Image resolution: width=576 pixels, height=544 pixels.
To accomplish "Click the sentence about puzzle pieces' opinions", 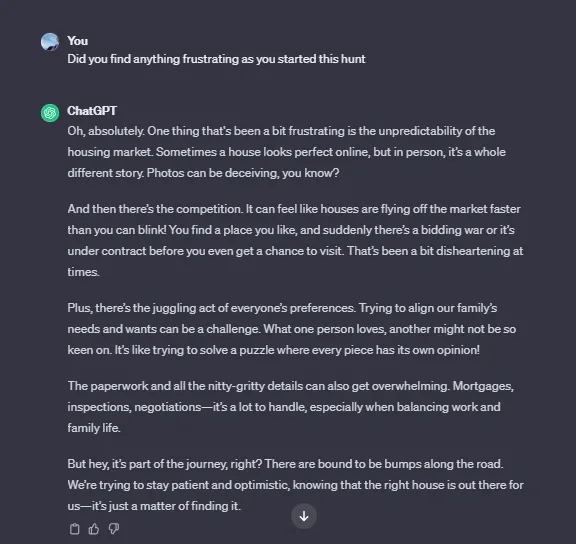I will click(297, 350).
